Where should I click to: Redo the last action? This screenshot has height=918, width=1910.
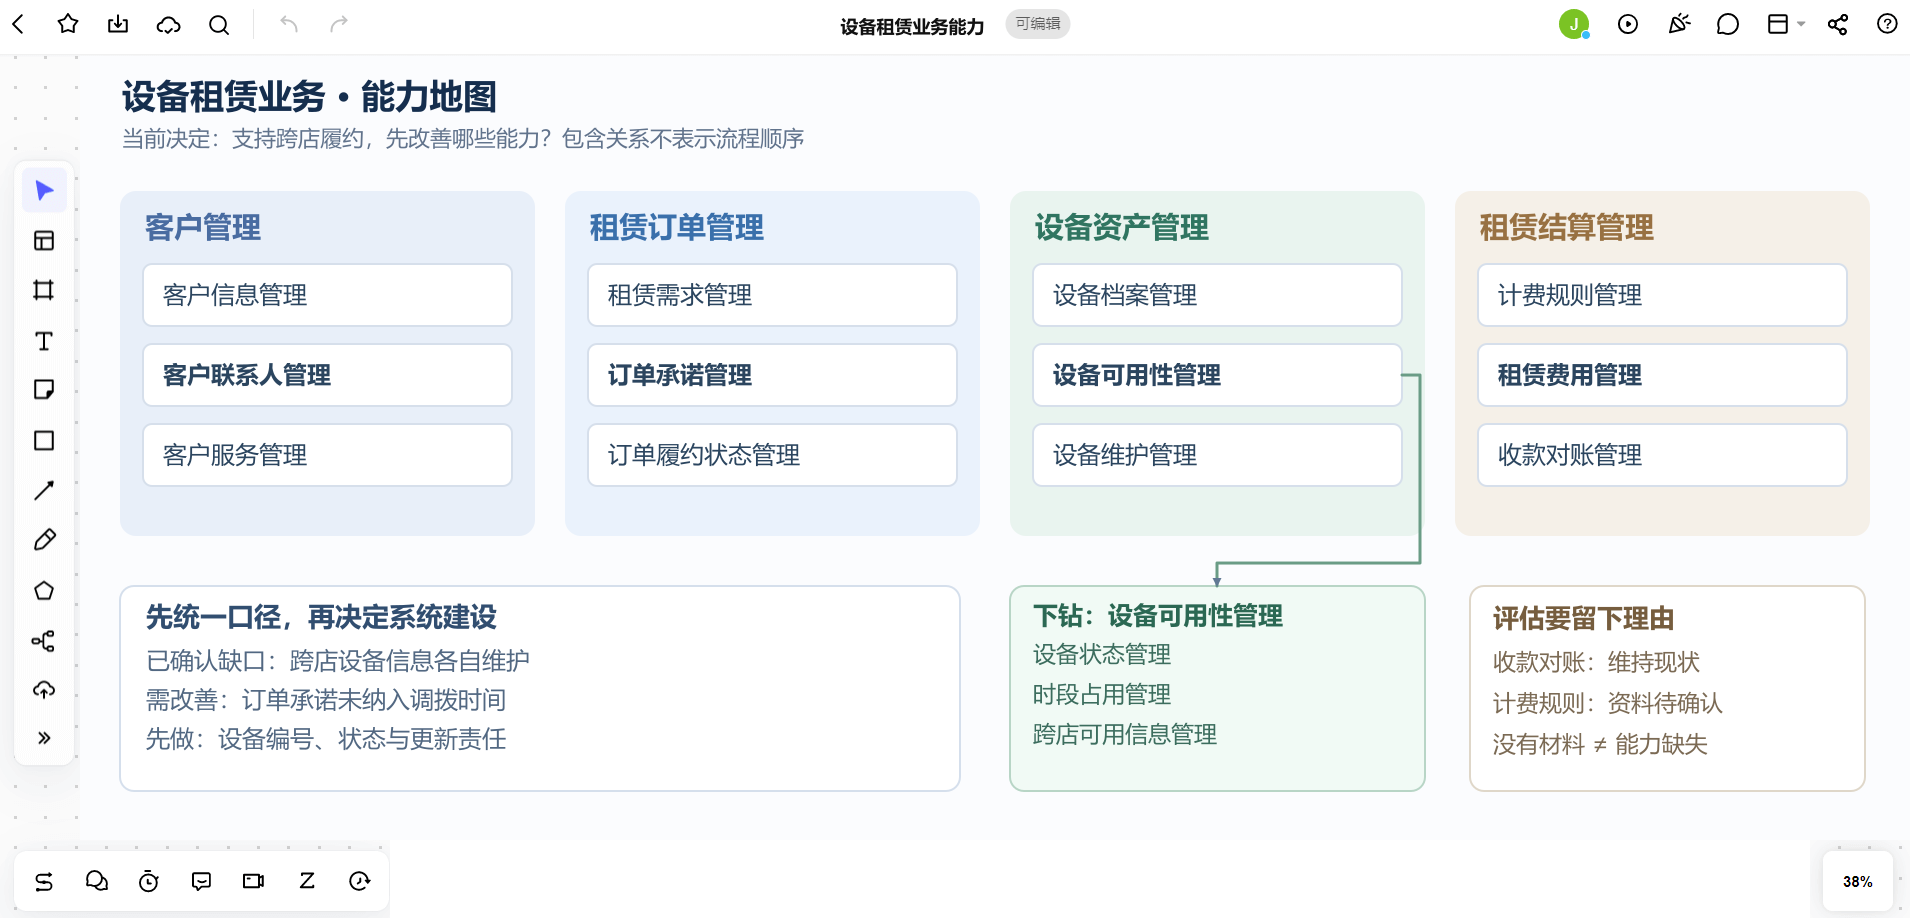tap(339, 24)
